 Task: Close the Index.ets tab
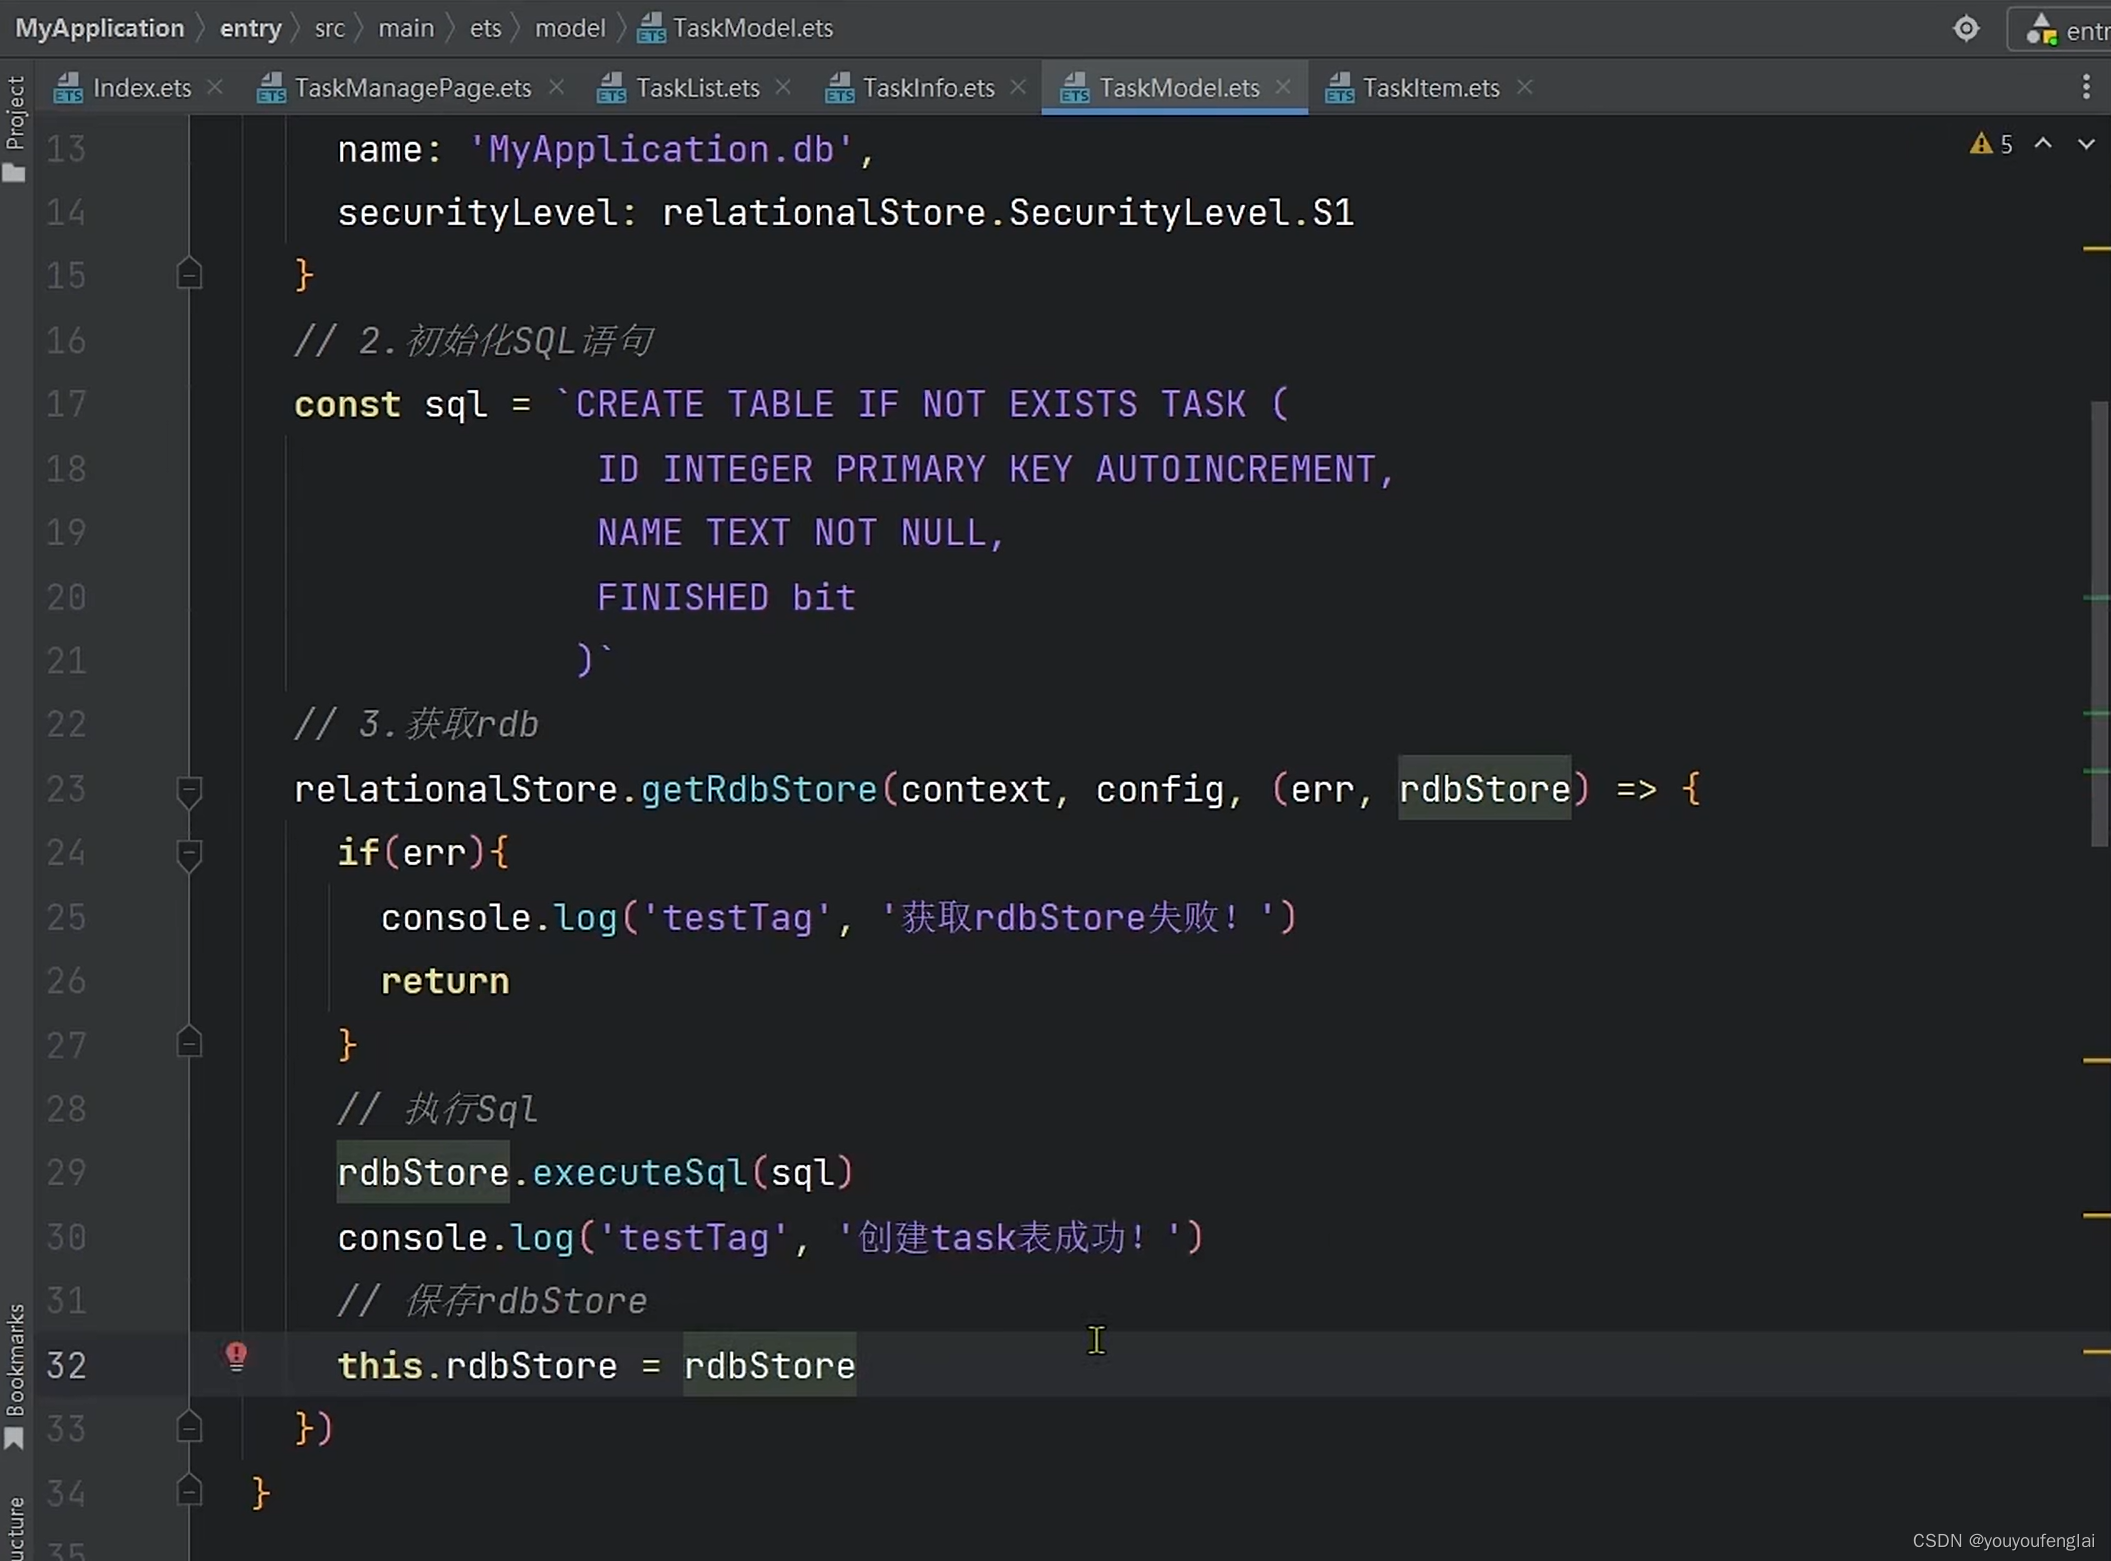pos(215,88)
